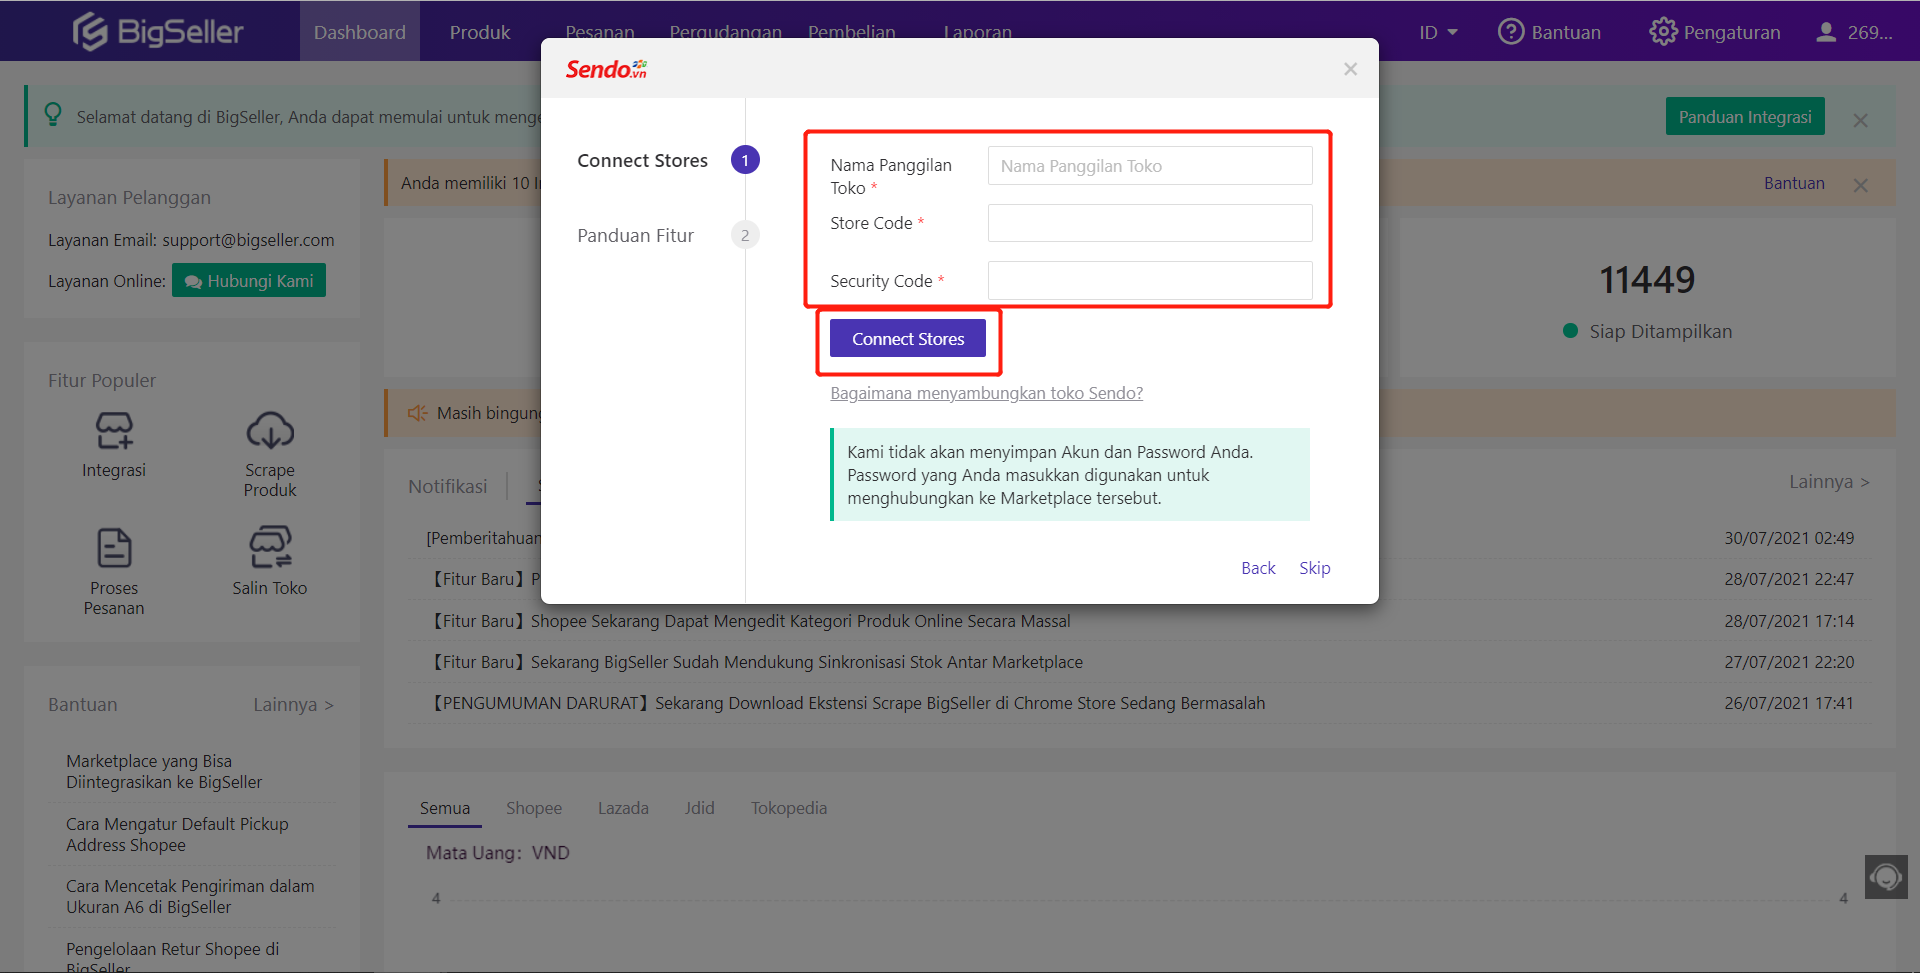Click the Bantuan help question icon

[x=1511, y=32]
